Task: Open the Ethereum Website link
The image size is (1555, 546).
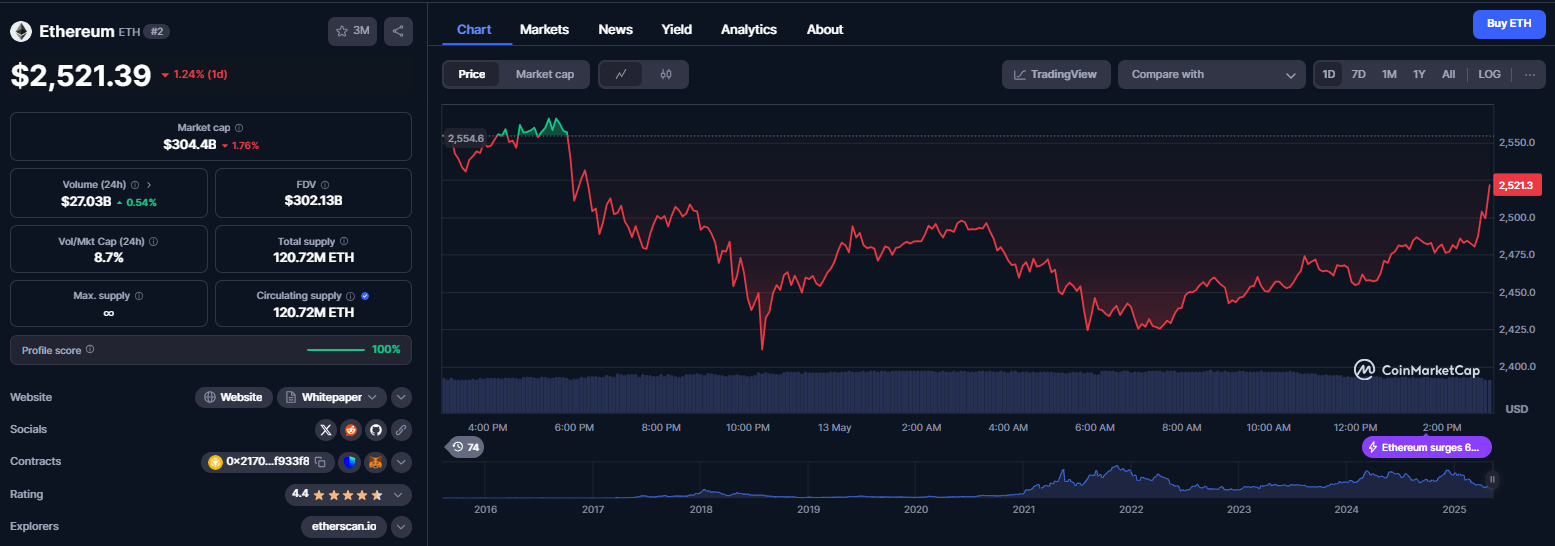Action: 233,397
